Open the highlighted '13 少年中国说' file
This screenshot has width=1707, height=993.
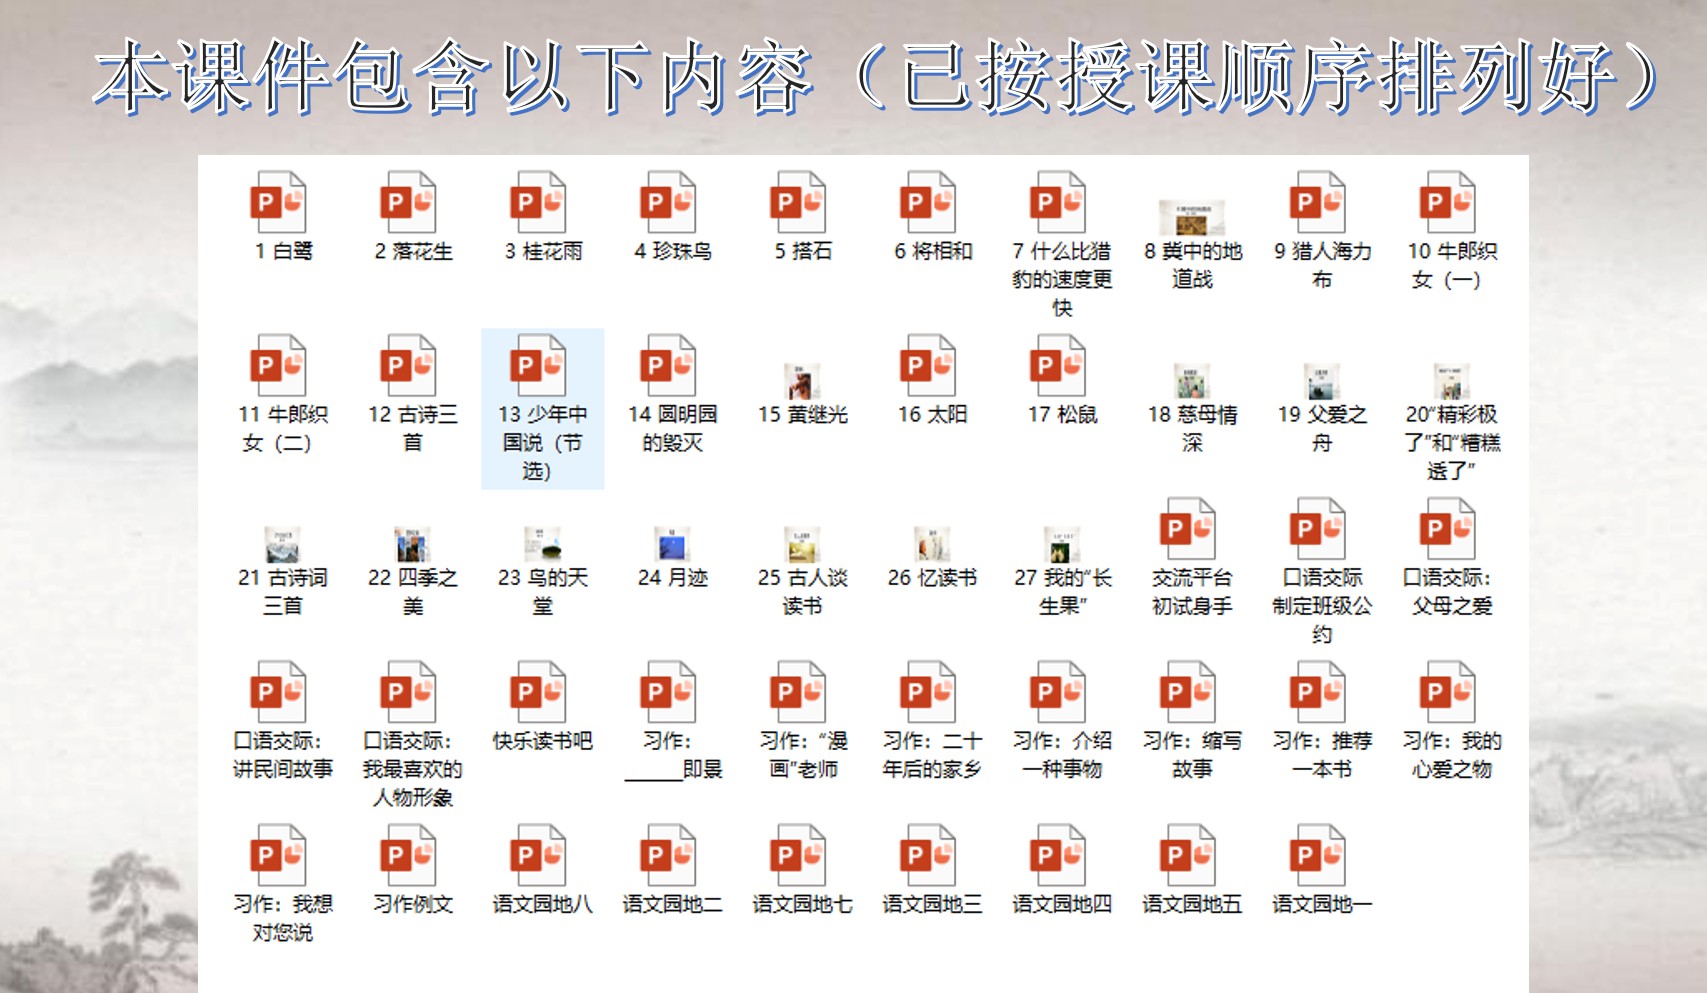click(537, 367)
